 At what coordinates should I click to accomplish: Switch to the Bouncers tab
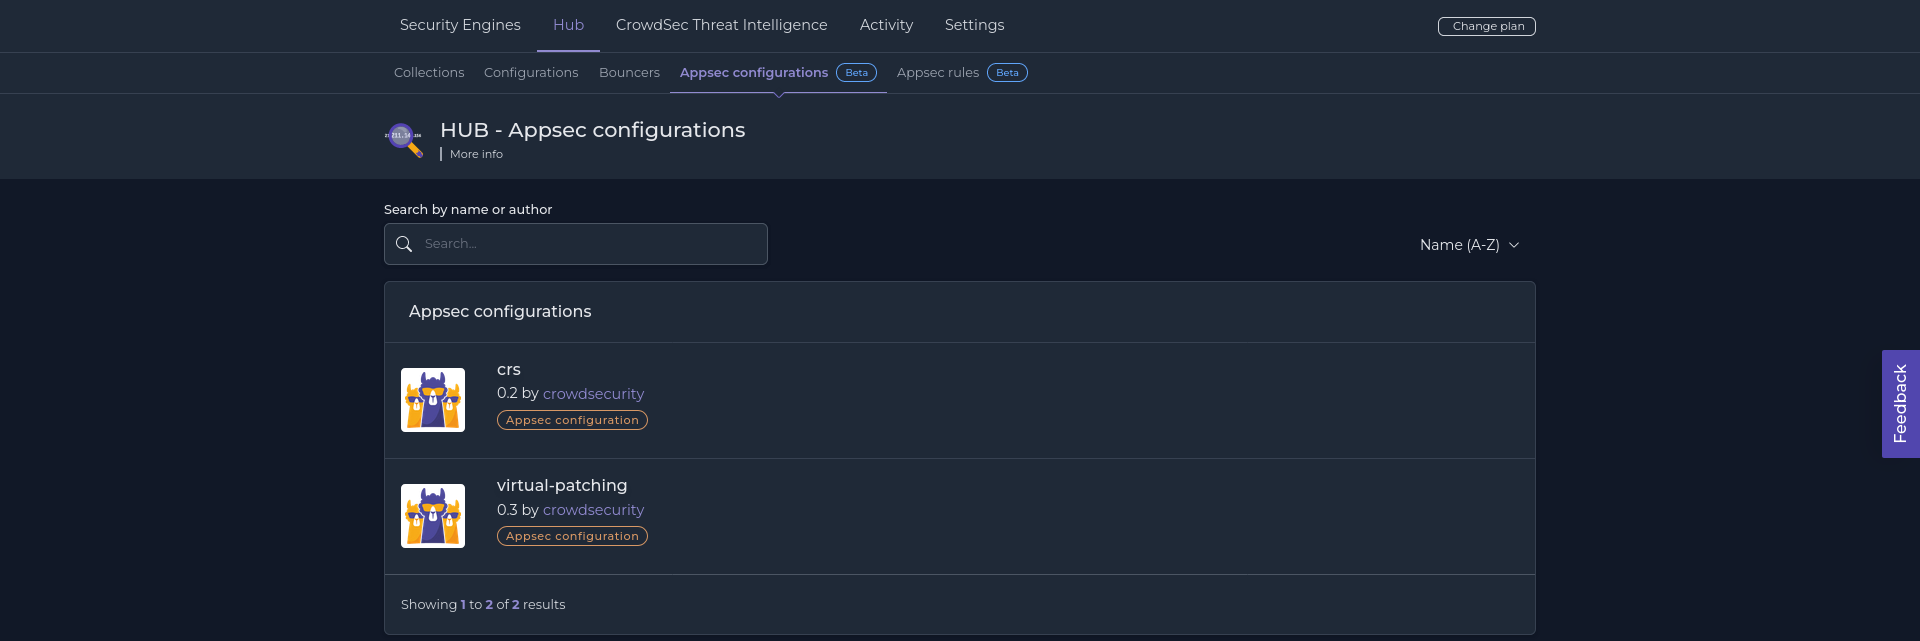click(629, 72)
